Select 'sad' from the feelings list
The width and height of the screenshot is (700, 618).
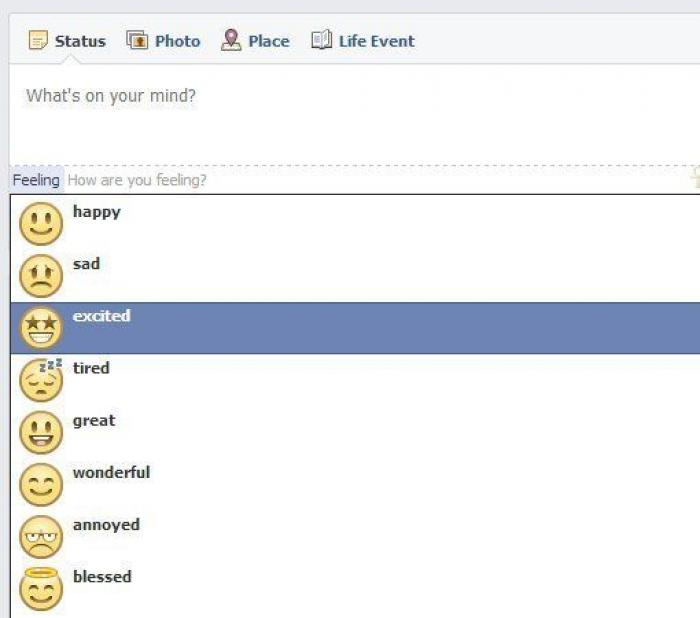[x=86, y=264]
